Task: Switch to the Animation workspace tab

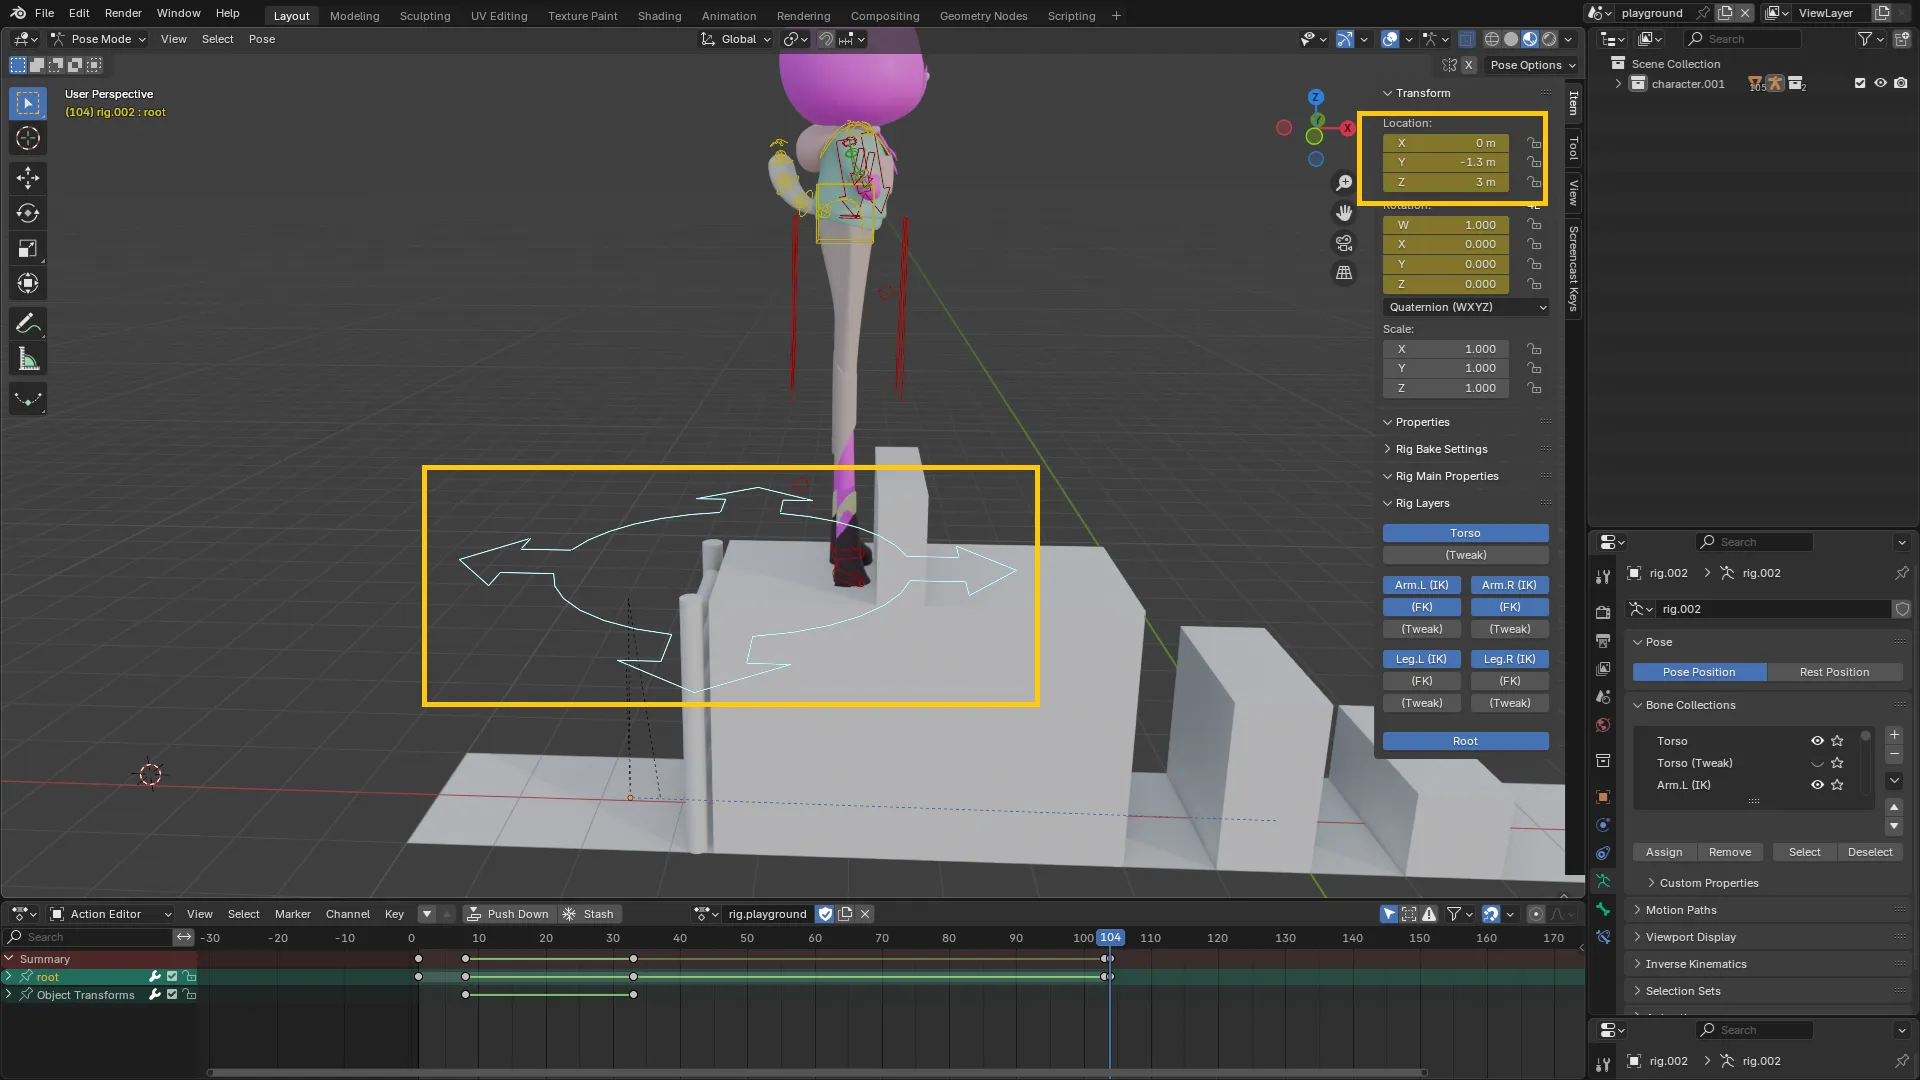Action: coord(728,16)
